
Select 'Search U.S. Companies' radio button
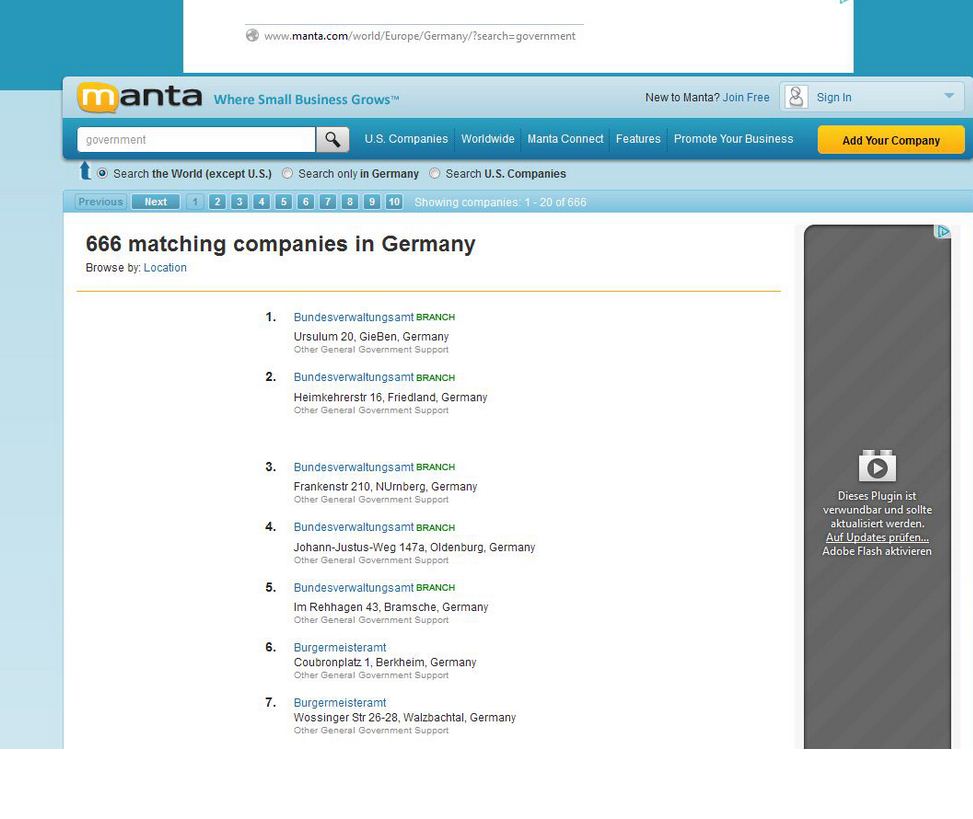434,173
